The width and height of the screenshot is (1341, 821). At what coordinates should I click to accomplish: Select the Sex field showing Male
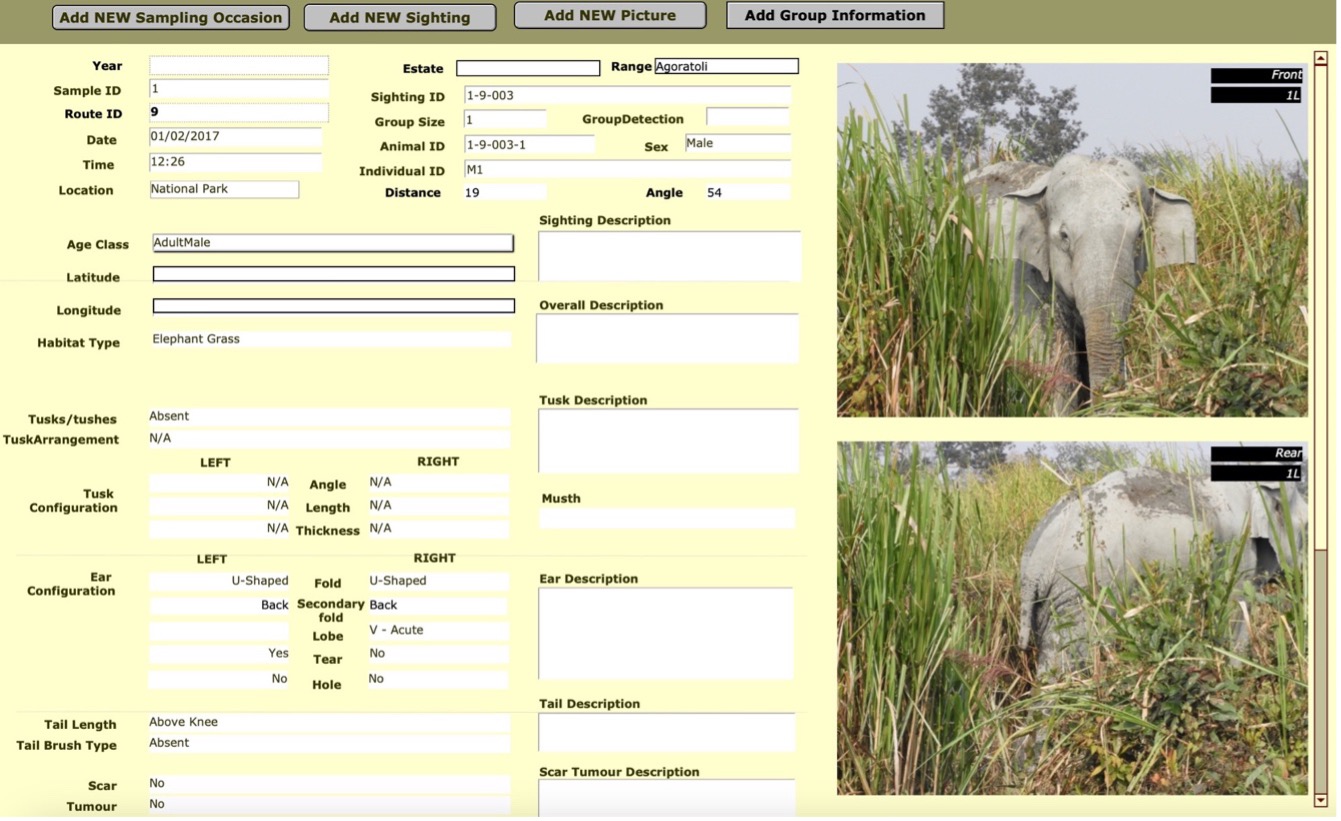(x=737, y=143)
